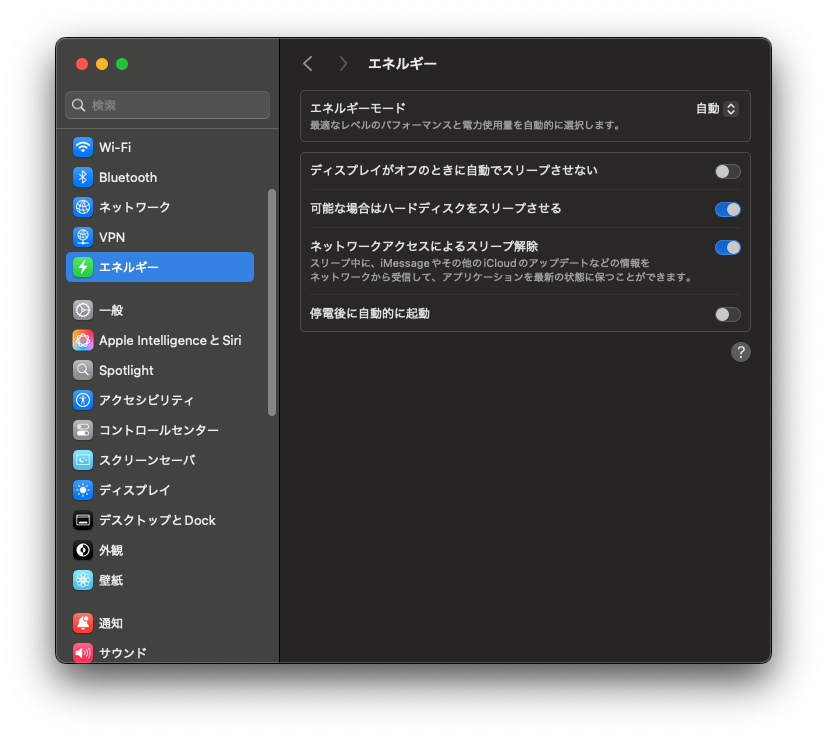Click スクリーンセーバ label text
The height and width of the screenshot is (737, 827).
pyautogui.click(x=147, y=461)
